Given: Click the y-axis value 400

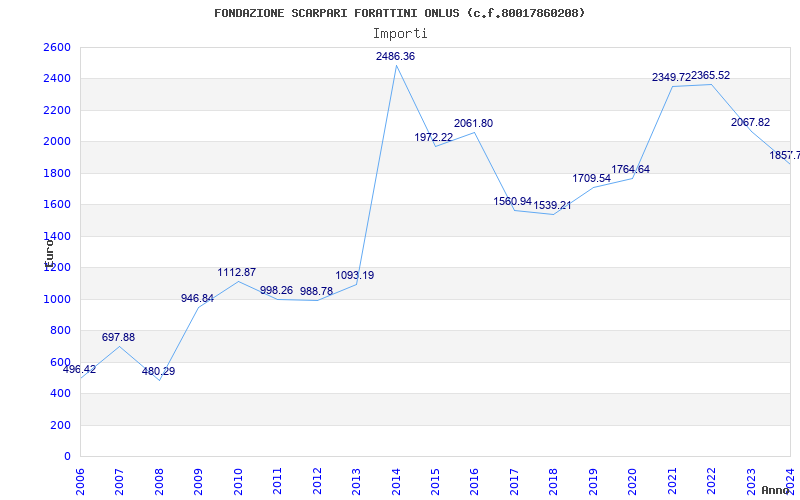Looking at the screenshot, I should click(x=61, y=393).
